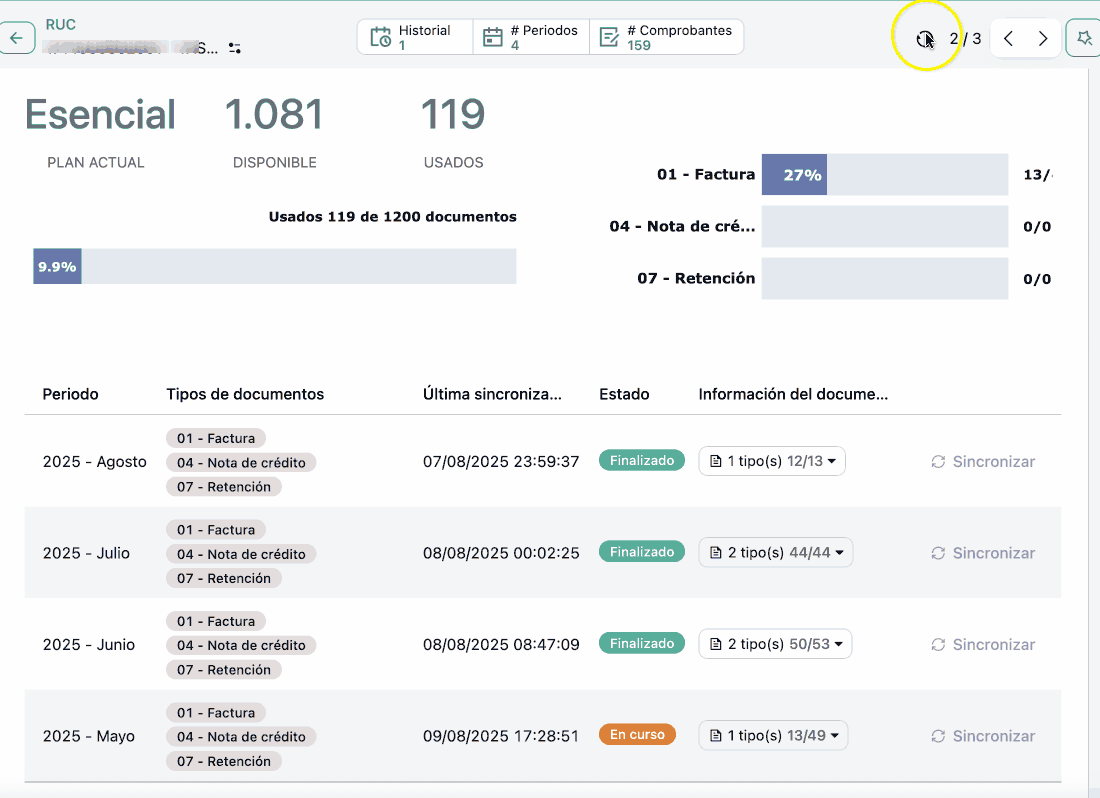Select the Periodo column header
Viewport: 1100px width, 798px height.
[x=70, y=394]
